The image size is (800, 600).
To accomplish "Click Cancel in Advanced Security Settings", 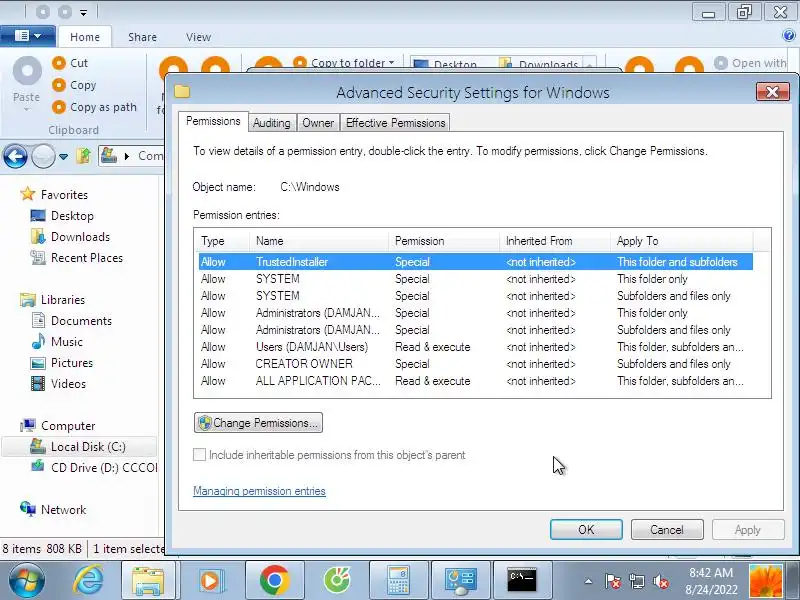I will pos(667,530).
